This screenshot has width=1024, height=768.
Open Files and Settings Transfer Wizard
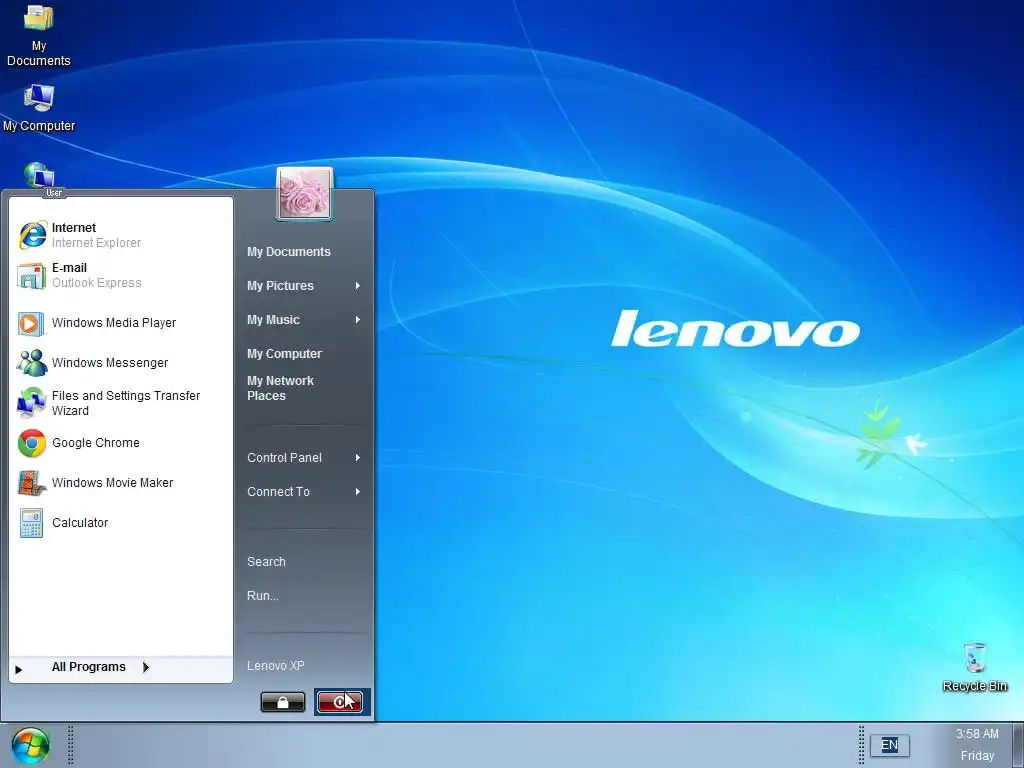pos(121,403)
